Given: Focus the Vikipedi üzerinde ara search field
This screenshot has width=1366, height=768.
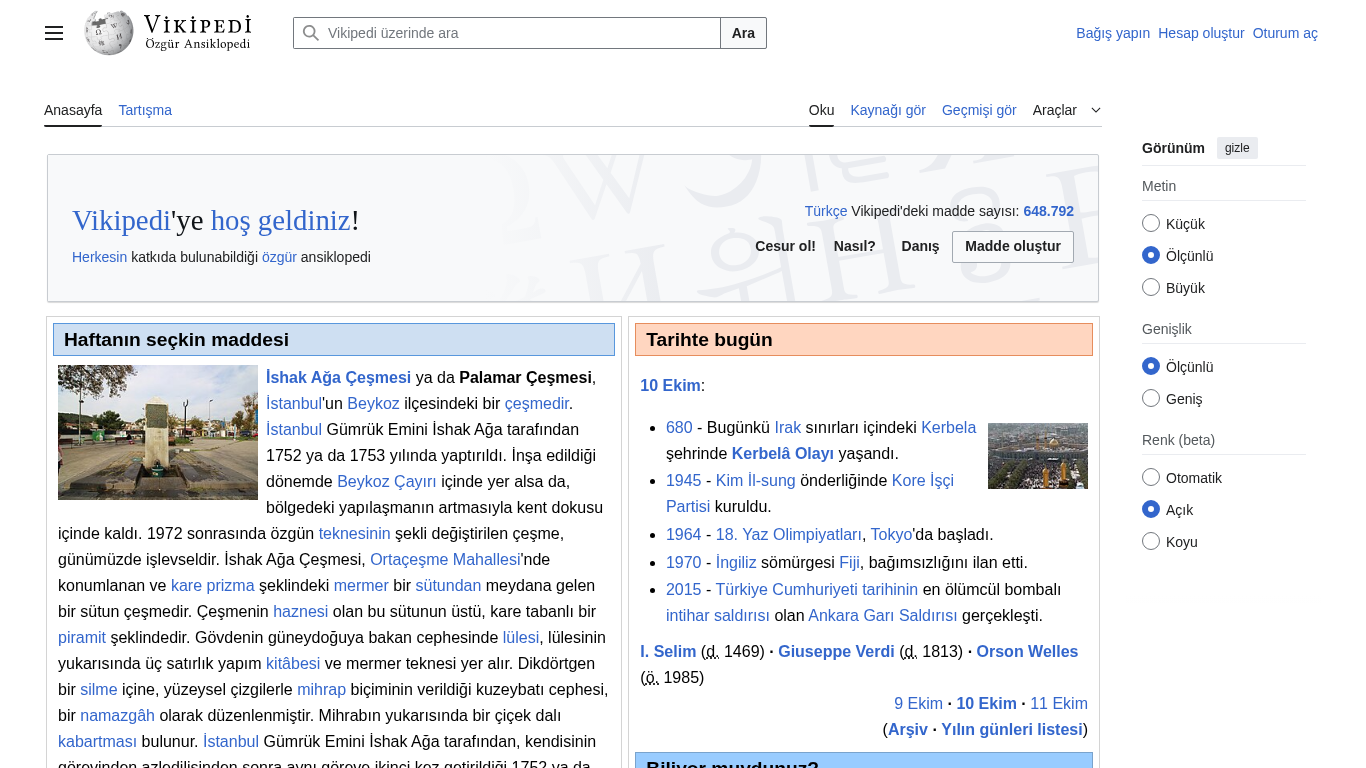Looking at the screenshot, I should (x=520, y=33).
